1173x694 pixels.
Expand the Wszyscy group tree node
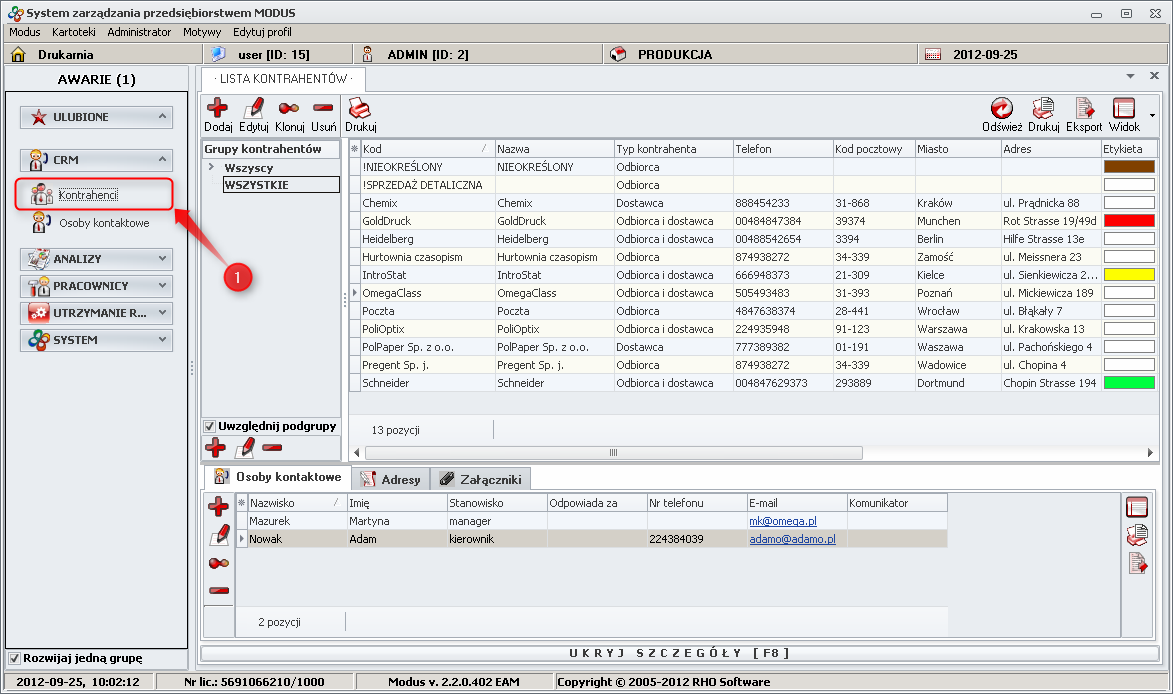(211, 168)
